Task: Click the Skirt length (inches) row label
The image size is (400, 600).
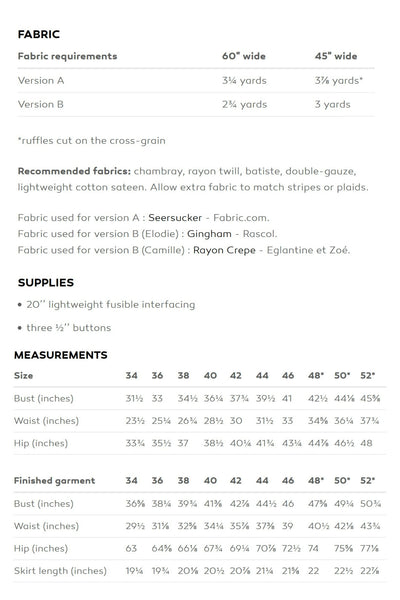Action: click(x=60, y=571)
